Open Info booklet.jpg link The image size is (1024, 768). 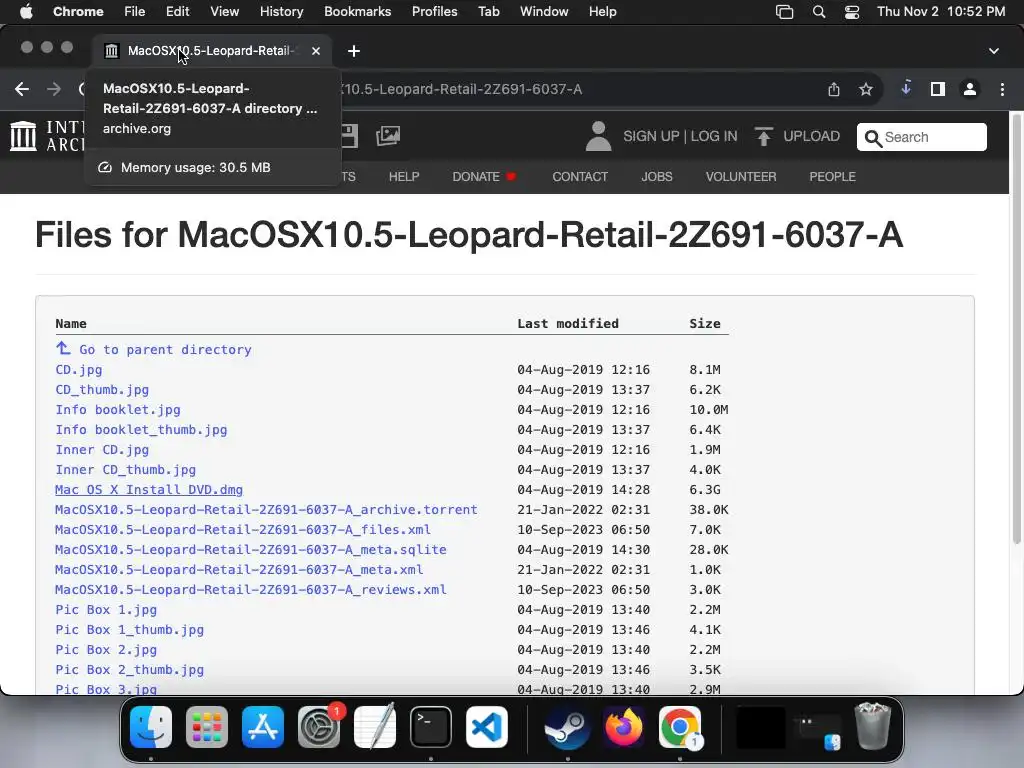(x=118, y=409)
